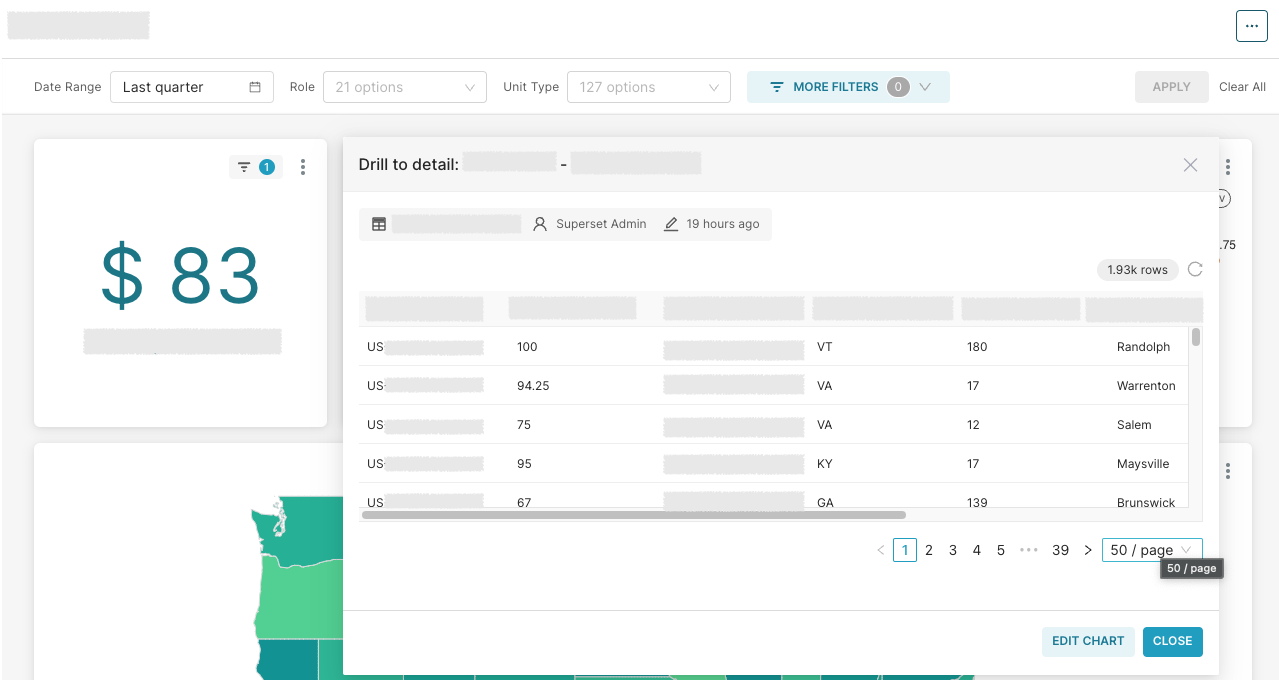Open the dashboard ellipsis menu at top right

1251,26
